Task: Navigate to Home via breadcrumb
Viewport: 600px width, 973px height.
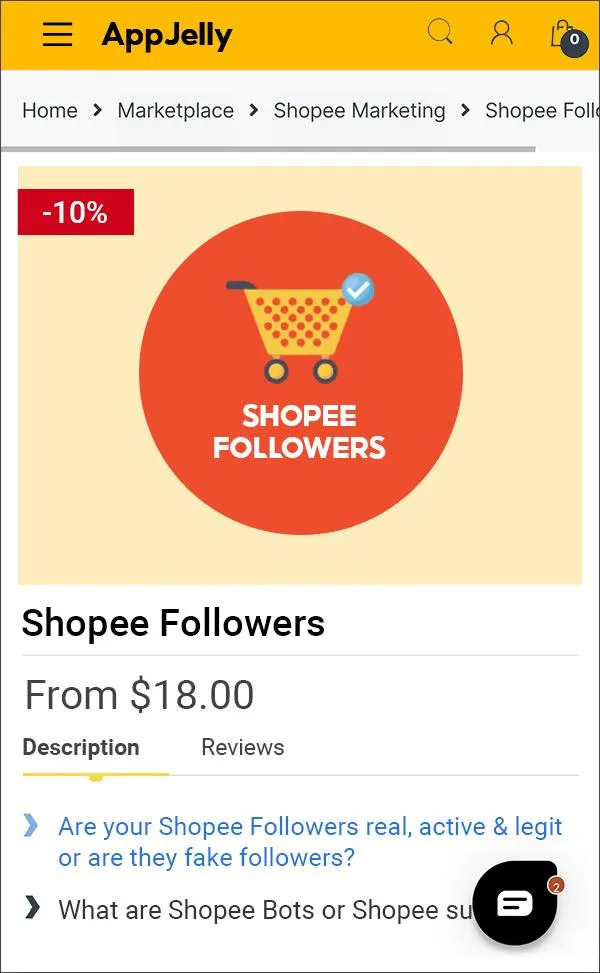Action: click(49, 110)
